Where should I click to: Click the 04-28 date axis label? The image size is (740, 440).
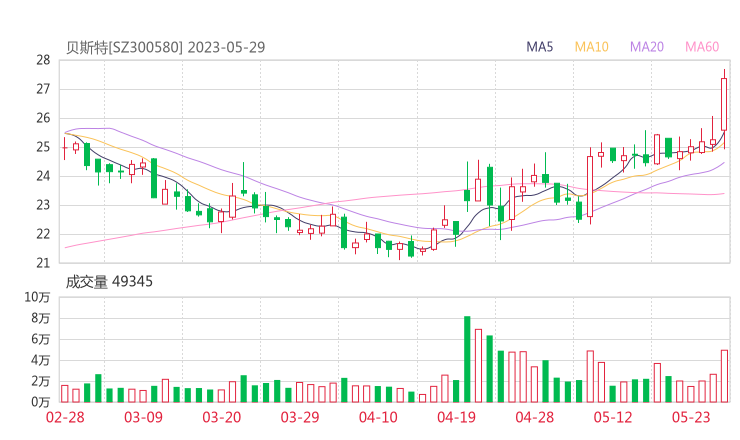535,417
